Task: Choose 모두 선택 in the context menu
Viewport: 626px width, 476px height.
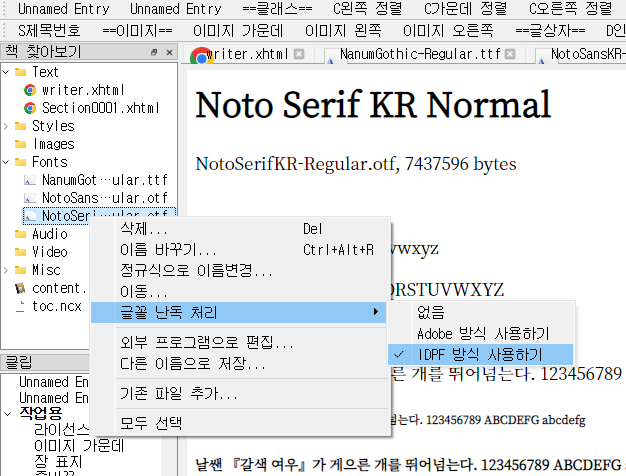Action: [238, 423]
